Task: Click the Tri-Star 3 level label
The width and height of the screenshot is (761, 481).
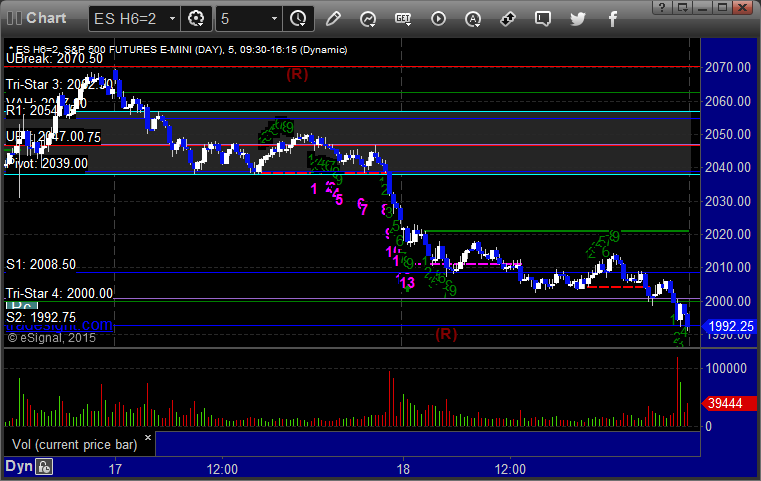Action: tap(59, 84)
